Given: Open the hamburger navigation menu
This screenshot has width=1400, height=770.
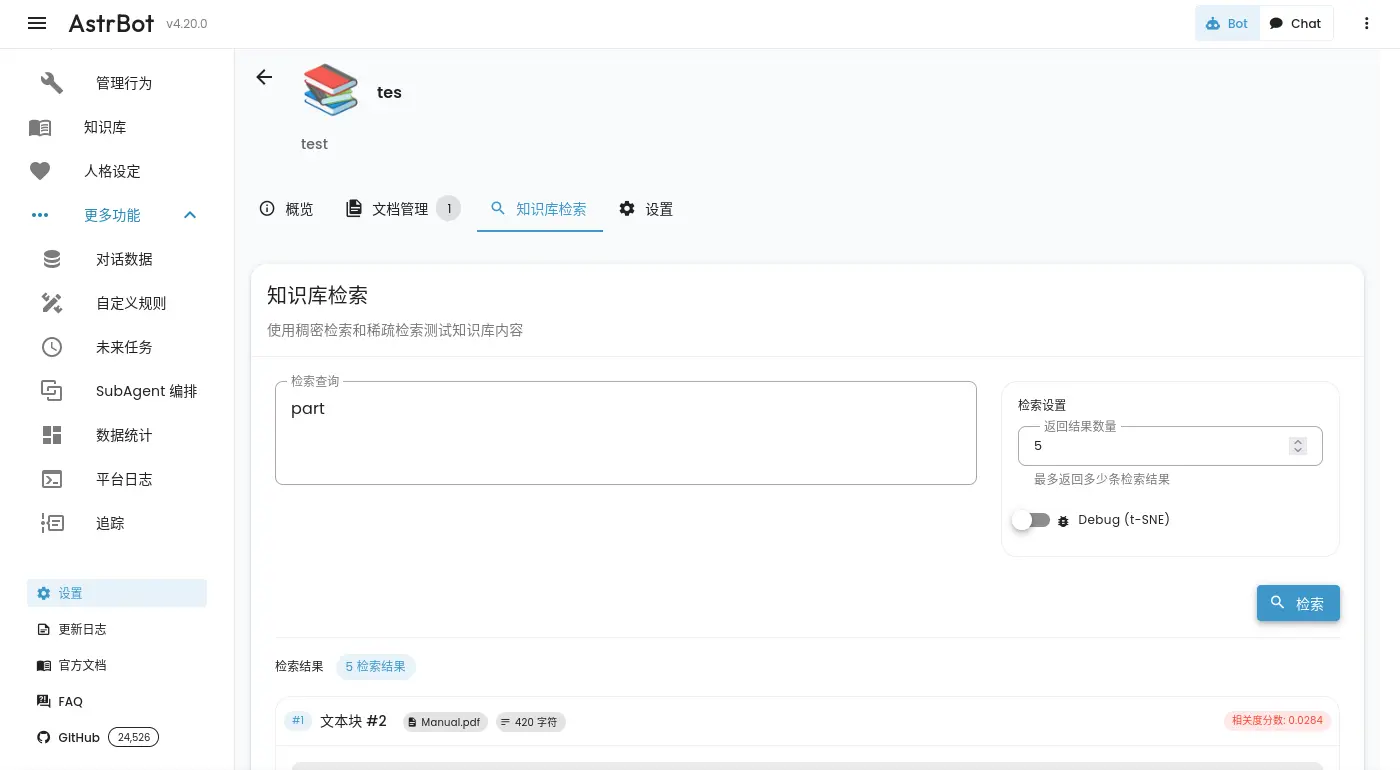Looking at the screenshot, I should [37, 24].
